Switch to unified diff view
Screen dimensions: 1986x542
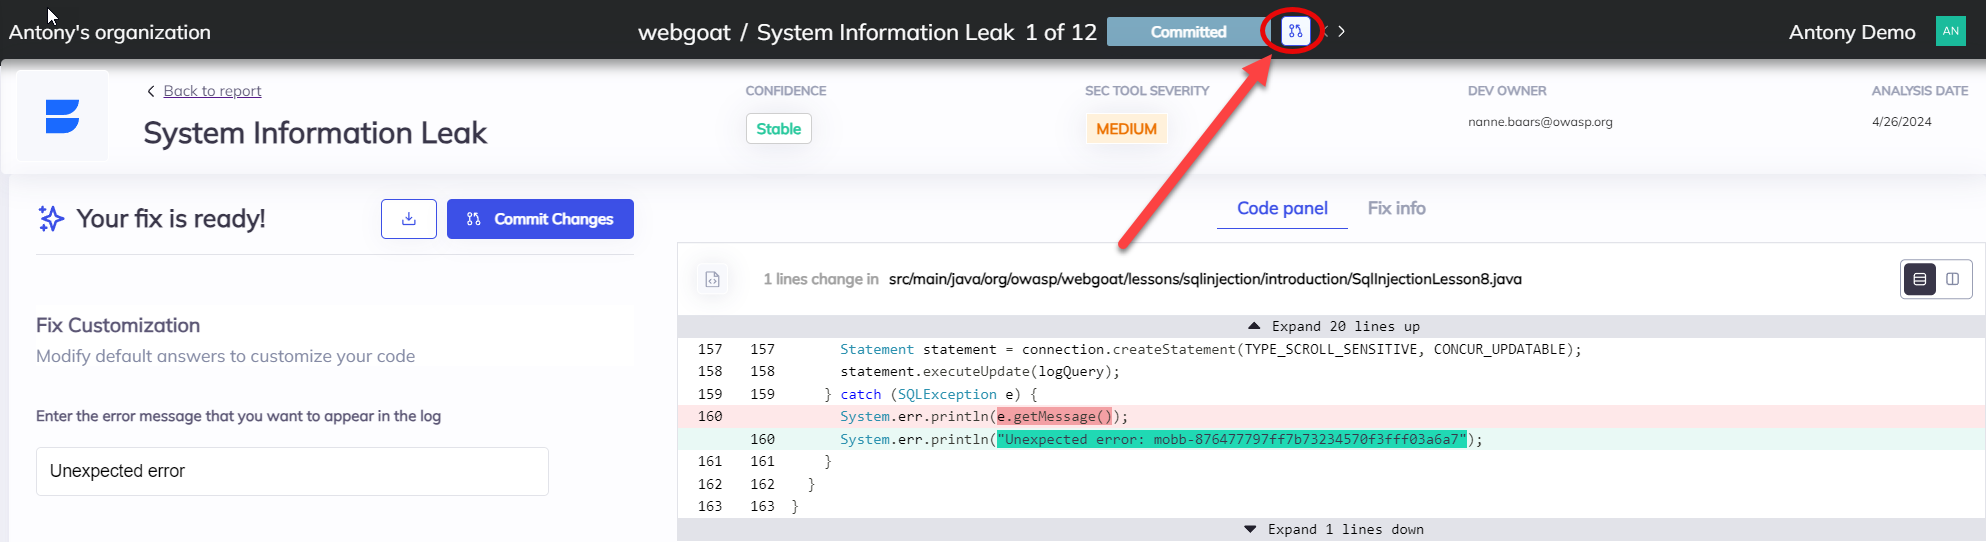coord(1919,280)
